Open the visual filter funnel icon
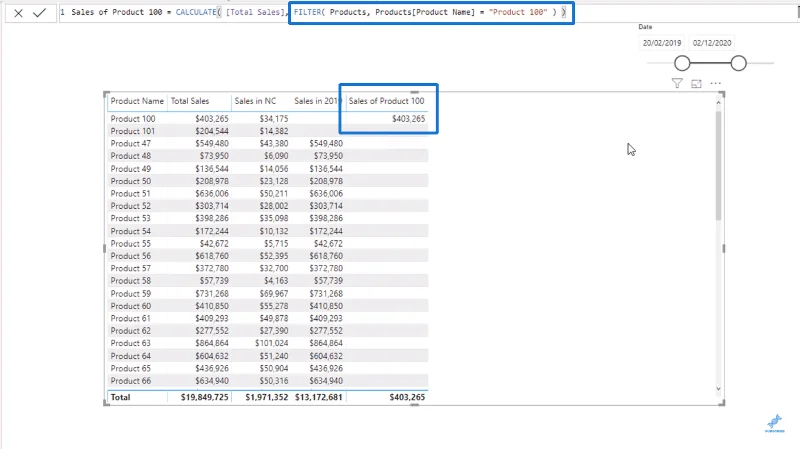Screen dimensions: 800x449 (677, 83)
